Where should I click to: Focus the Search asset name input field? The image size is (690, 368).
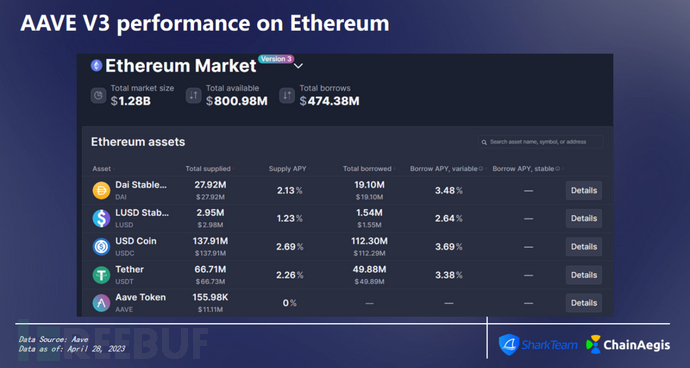tap(540, 142)
